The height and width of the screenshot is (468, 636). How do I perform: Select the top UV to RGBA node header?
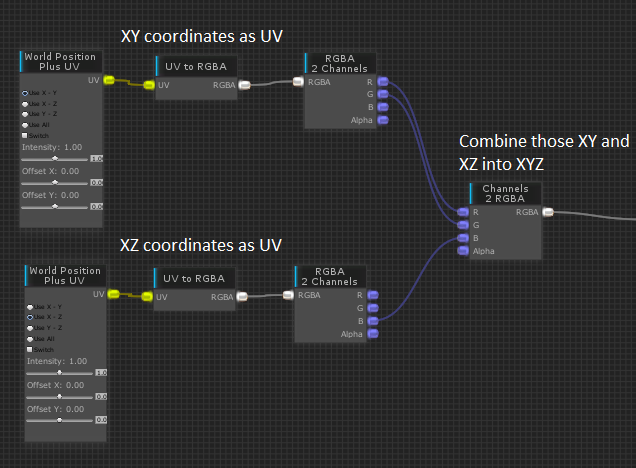[196, 66]
